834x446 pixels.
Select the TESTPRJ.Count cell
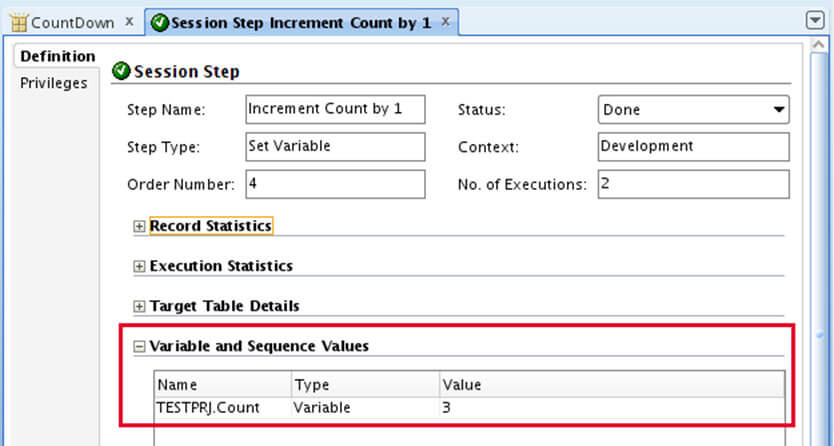tap(222, 408)
